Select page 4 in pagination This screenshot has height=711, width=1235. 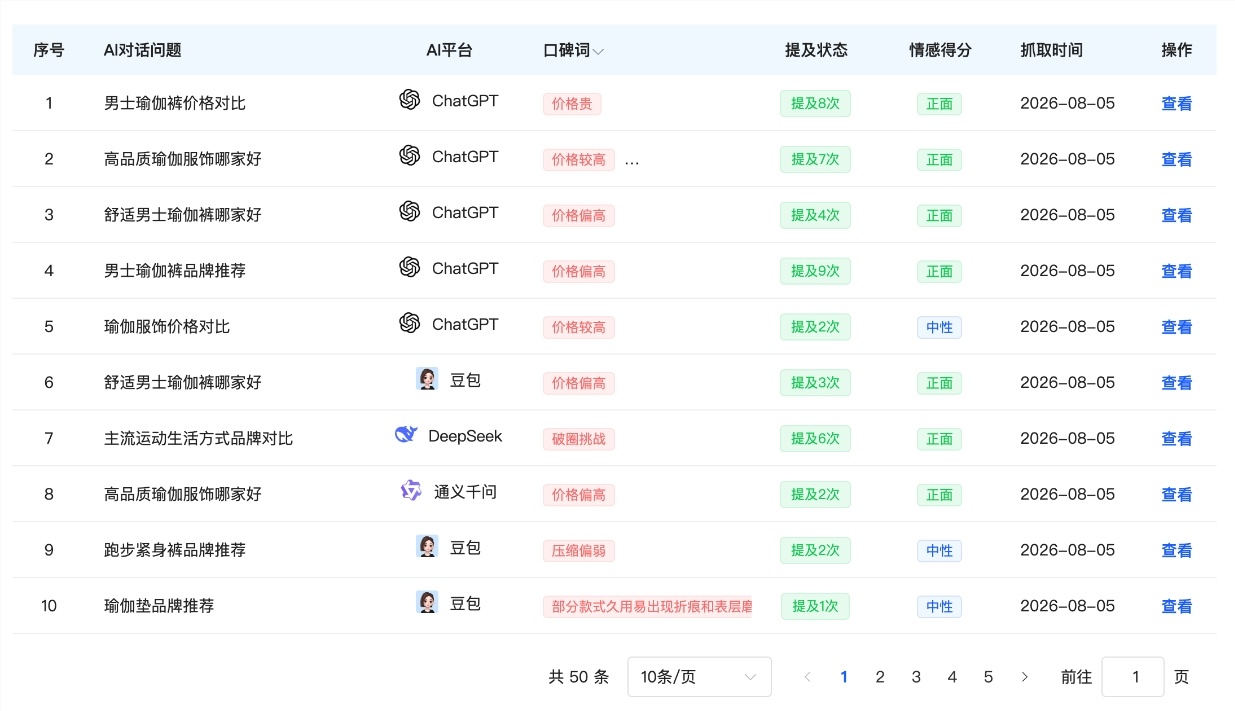(952, 677)
